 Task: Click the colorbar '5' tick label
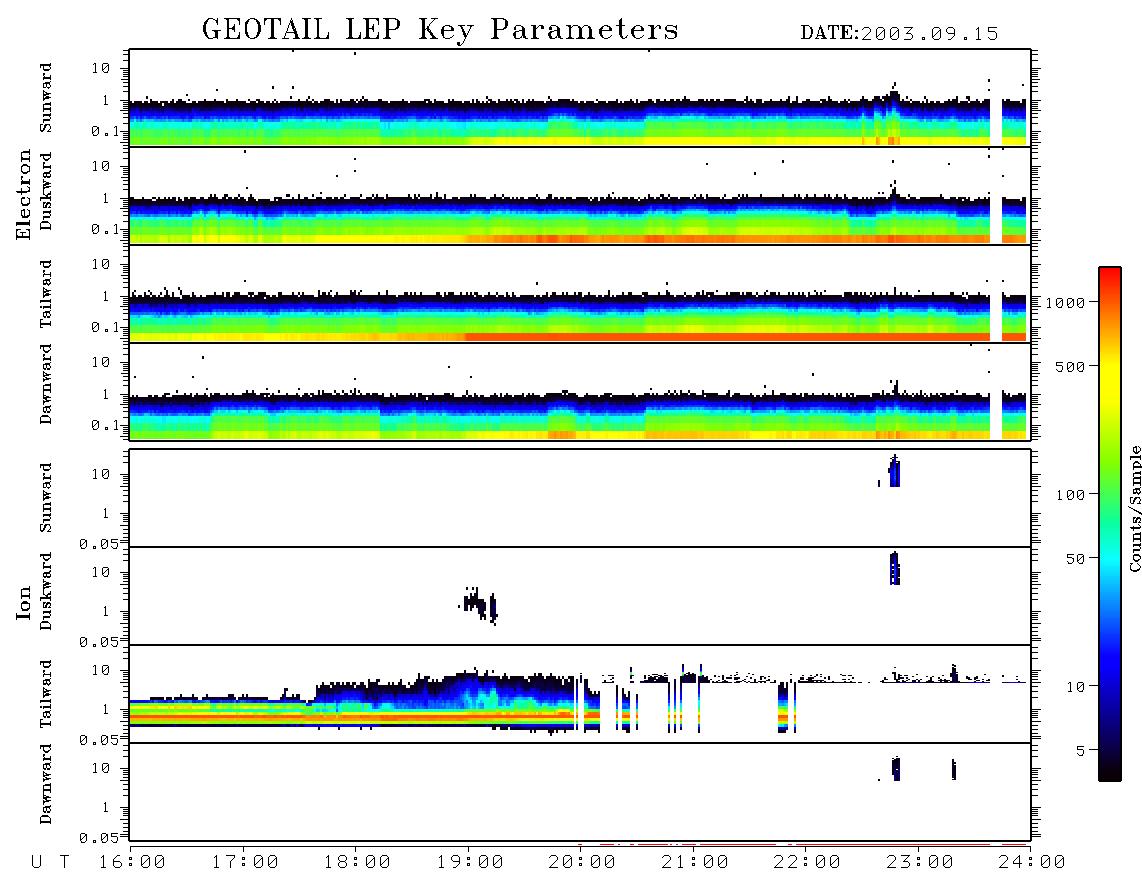1080,751
